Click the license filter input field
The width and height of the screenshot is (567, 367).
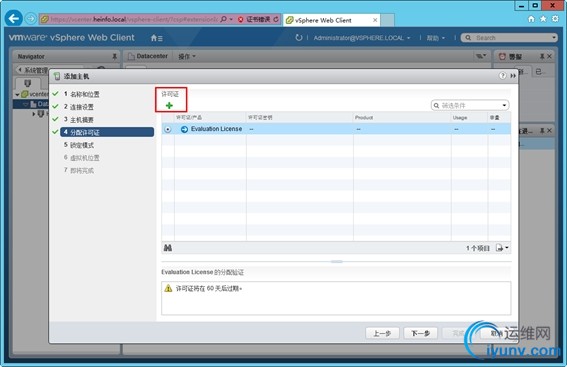(x=470, y=105)
